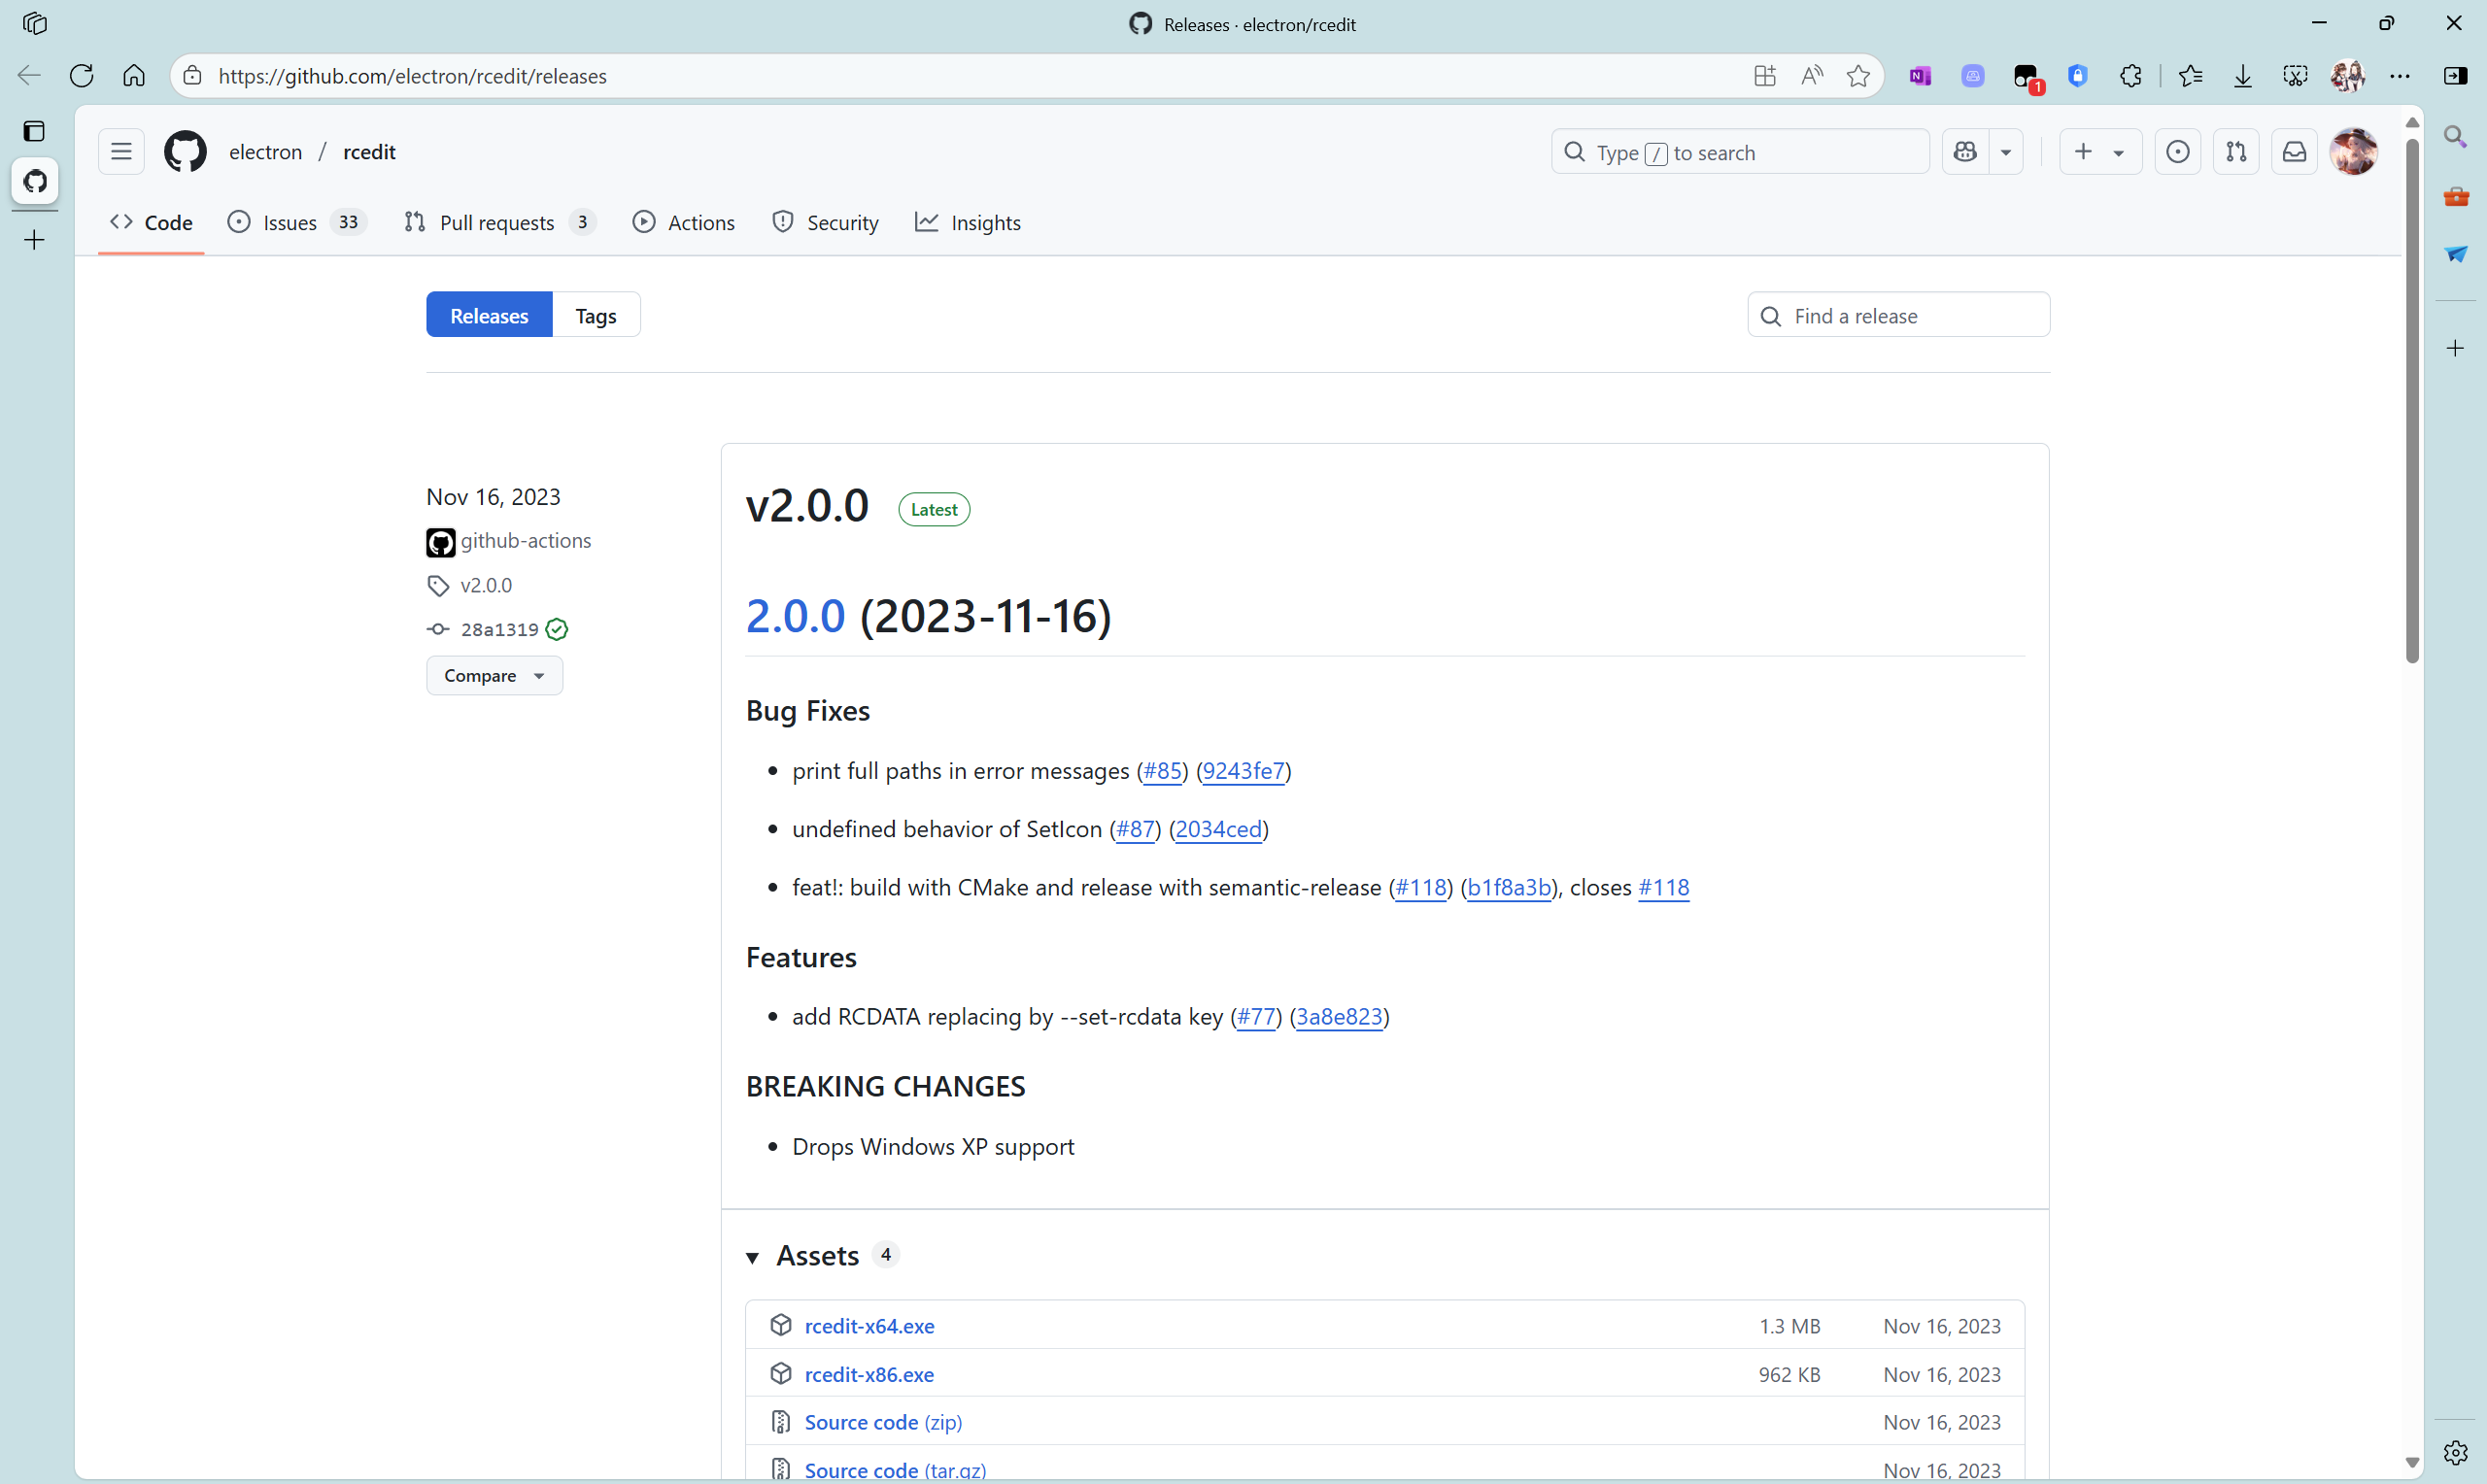Expand the Compare dropdown

495,675
